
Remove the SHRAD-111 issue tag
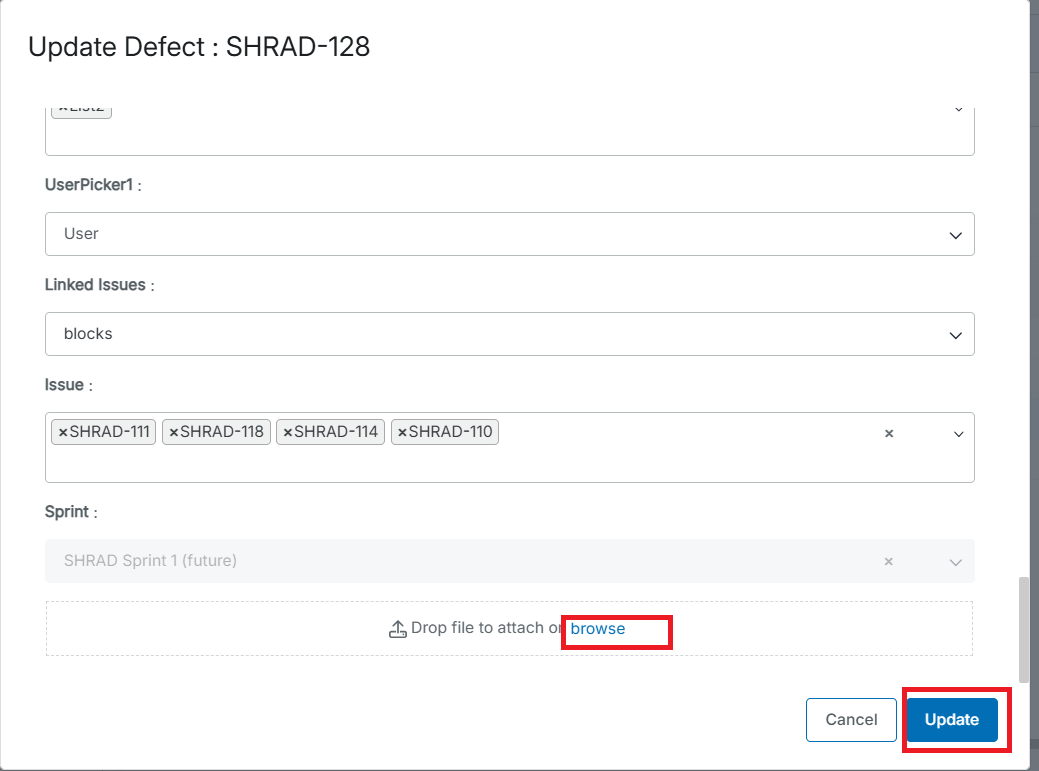tap(63, 432)
